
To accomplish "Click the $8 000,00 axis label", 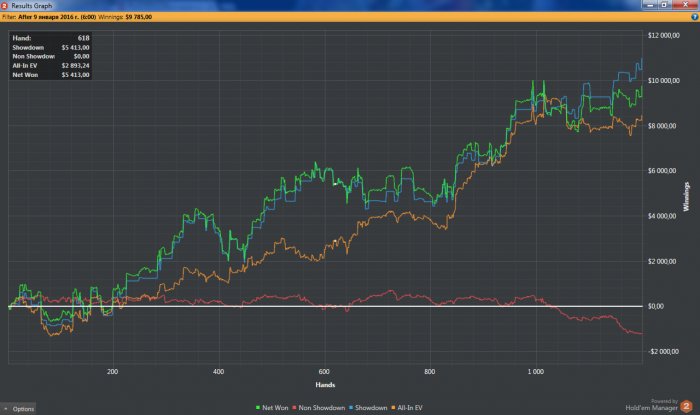I will click(x=662, y=126).
